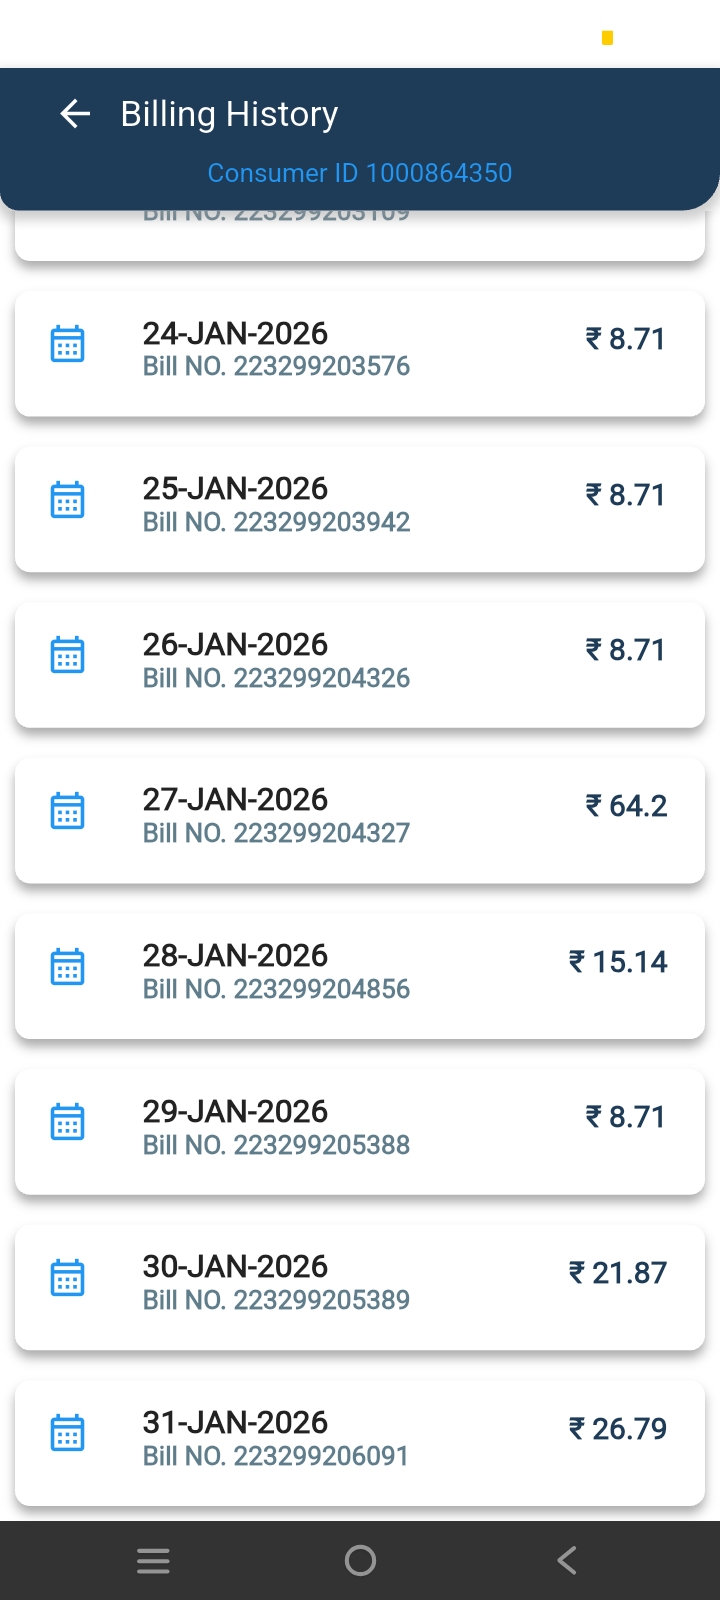This screenshot has width=720, height=1600.
Task: Click calendar icon for 28-JAN-2026 bill
Action: (67, 967)
